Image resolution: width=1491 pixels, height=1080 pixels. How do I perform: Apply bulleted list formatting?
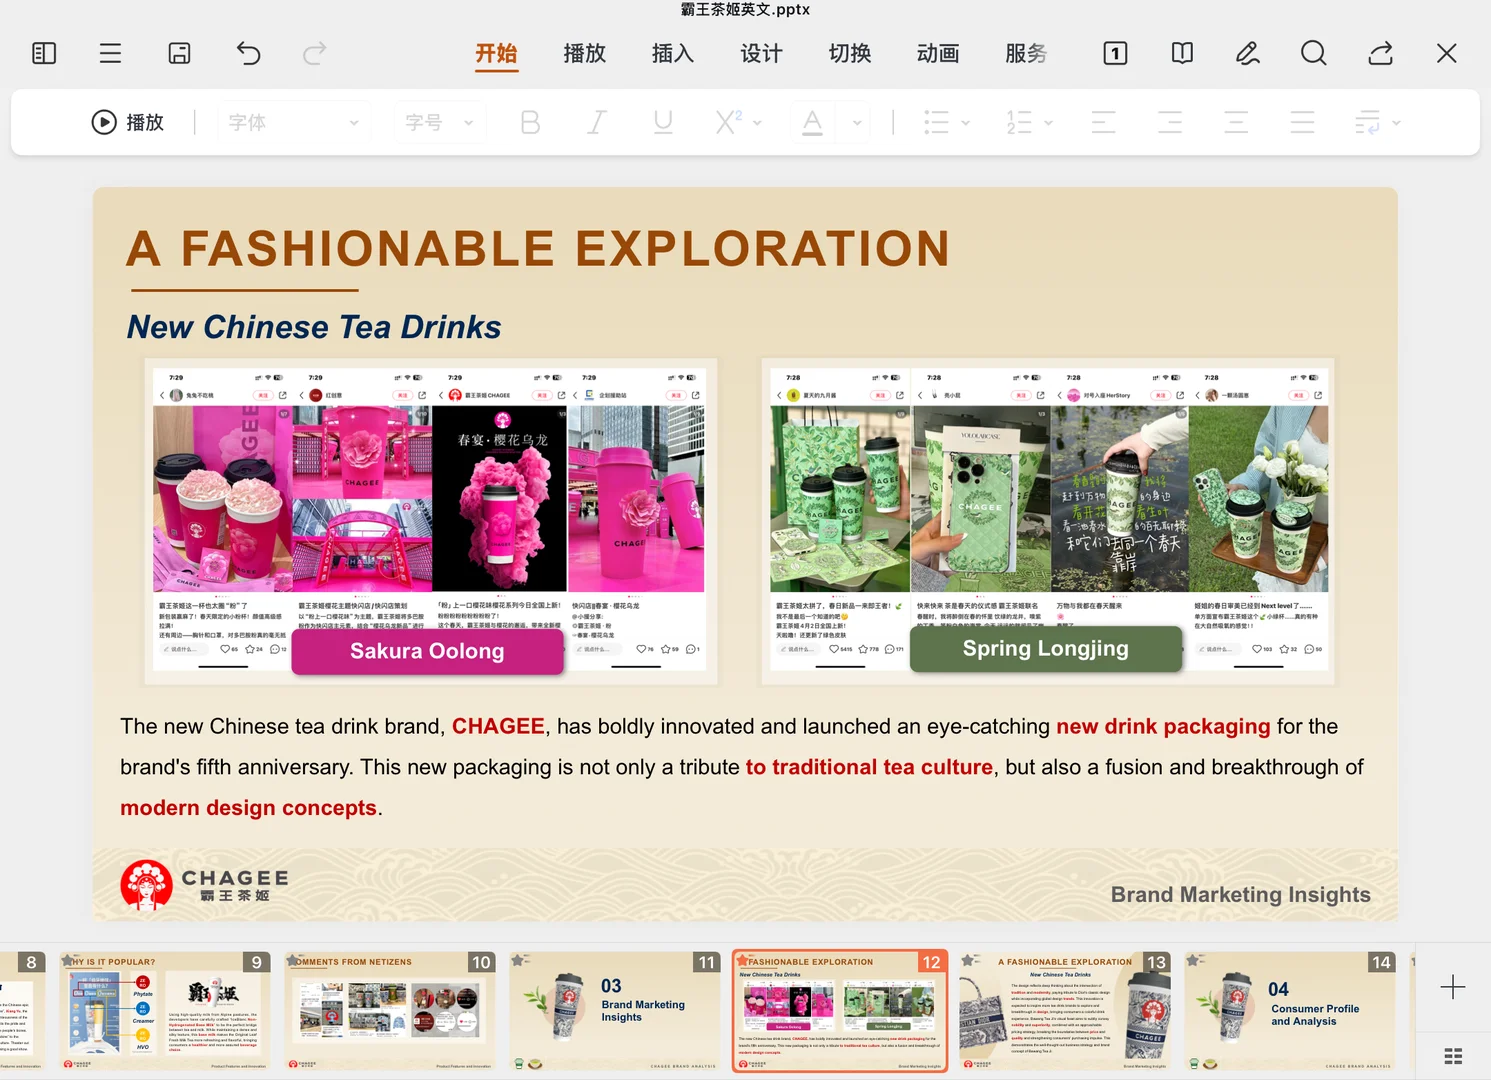pos(936,122)
